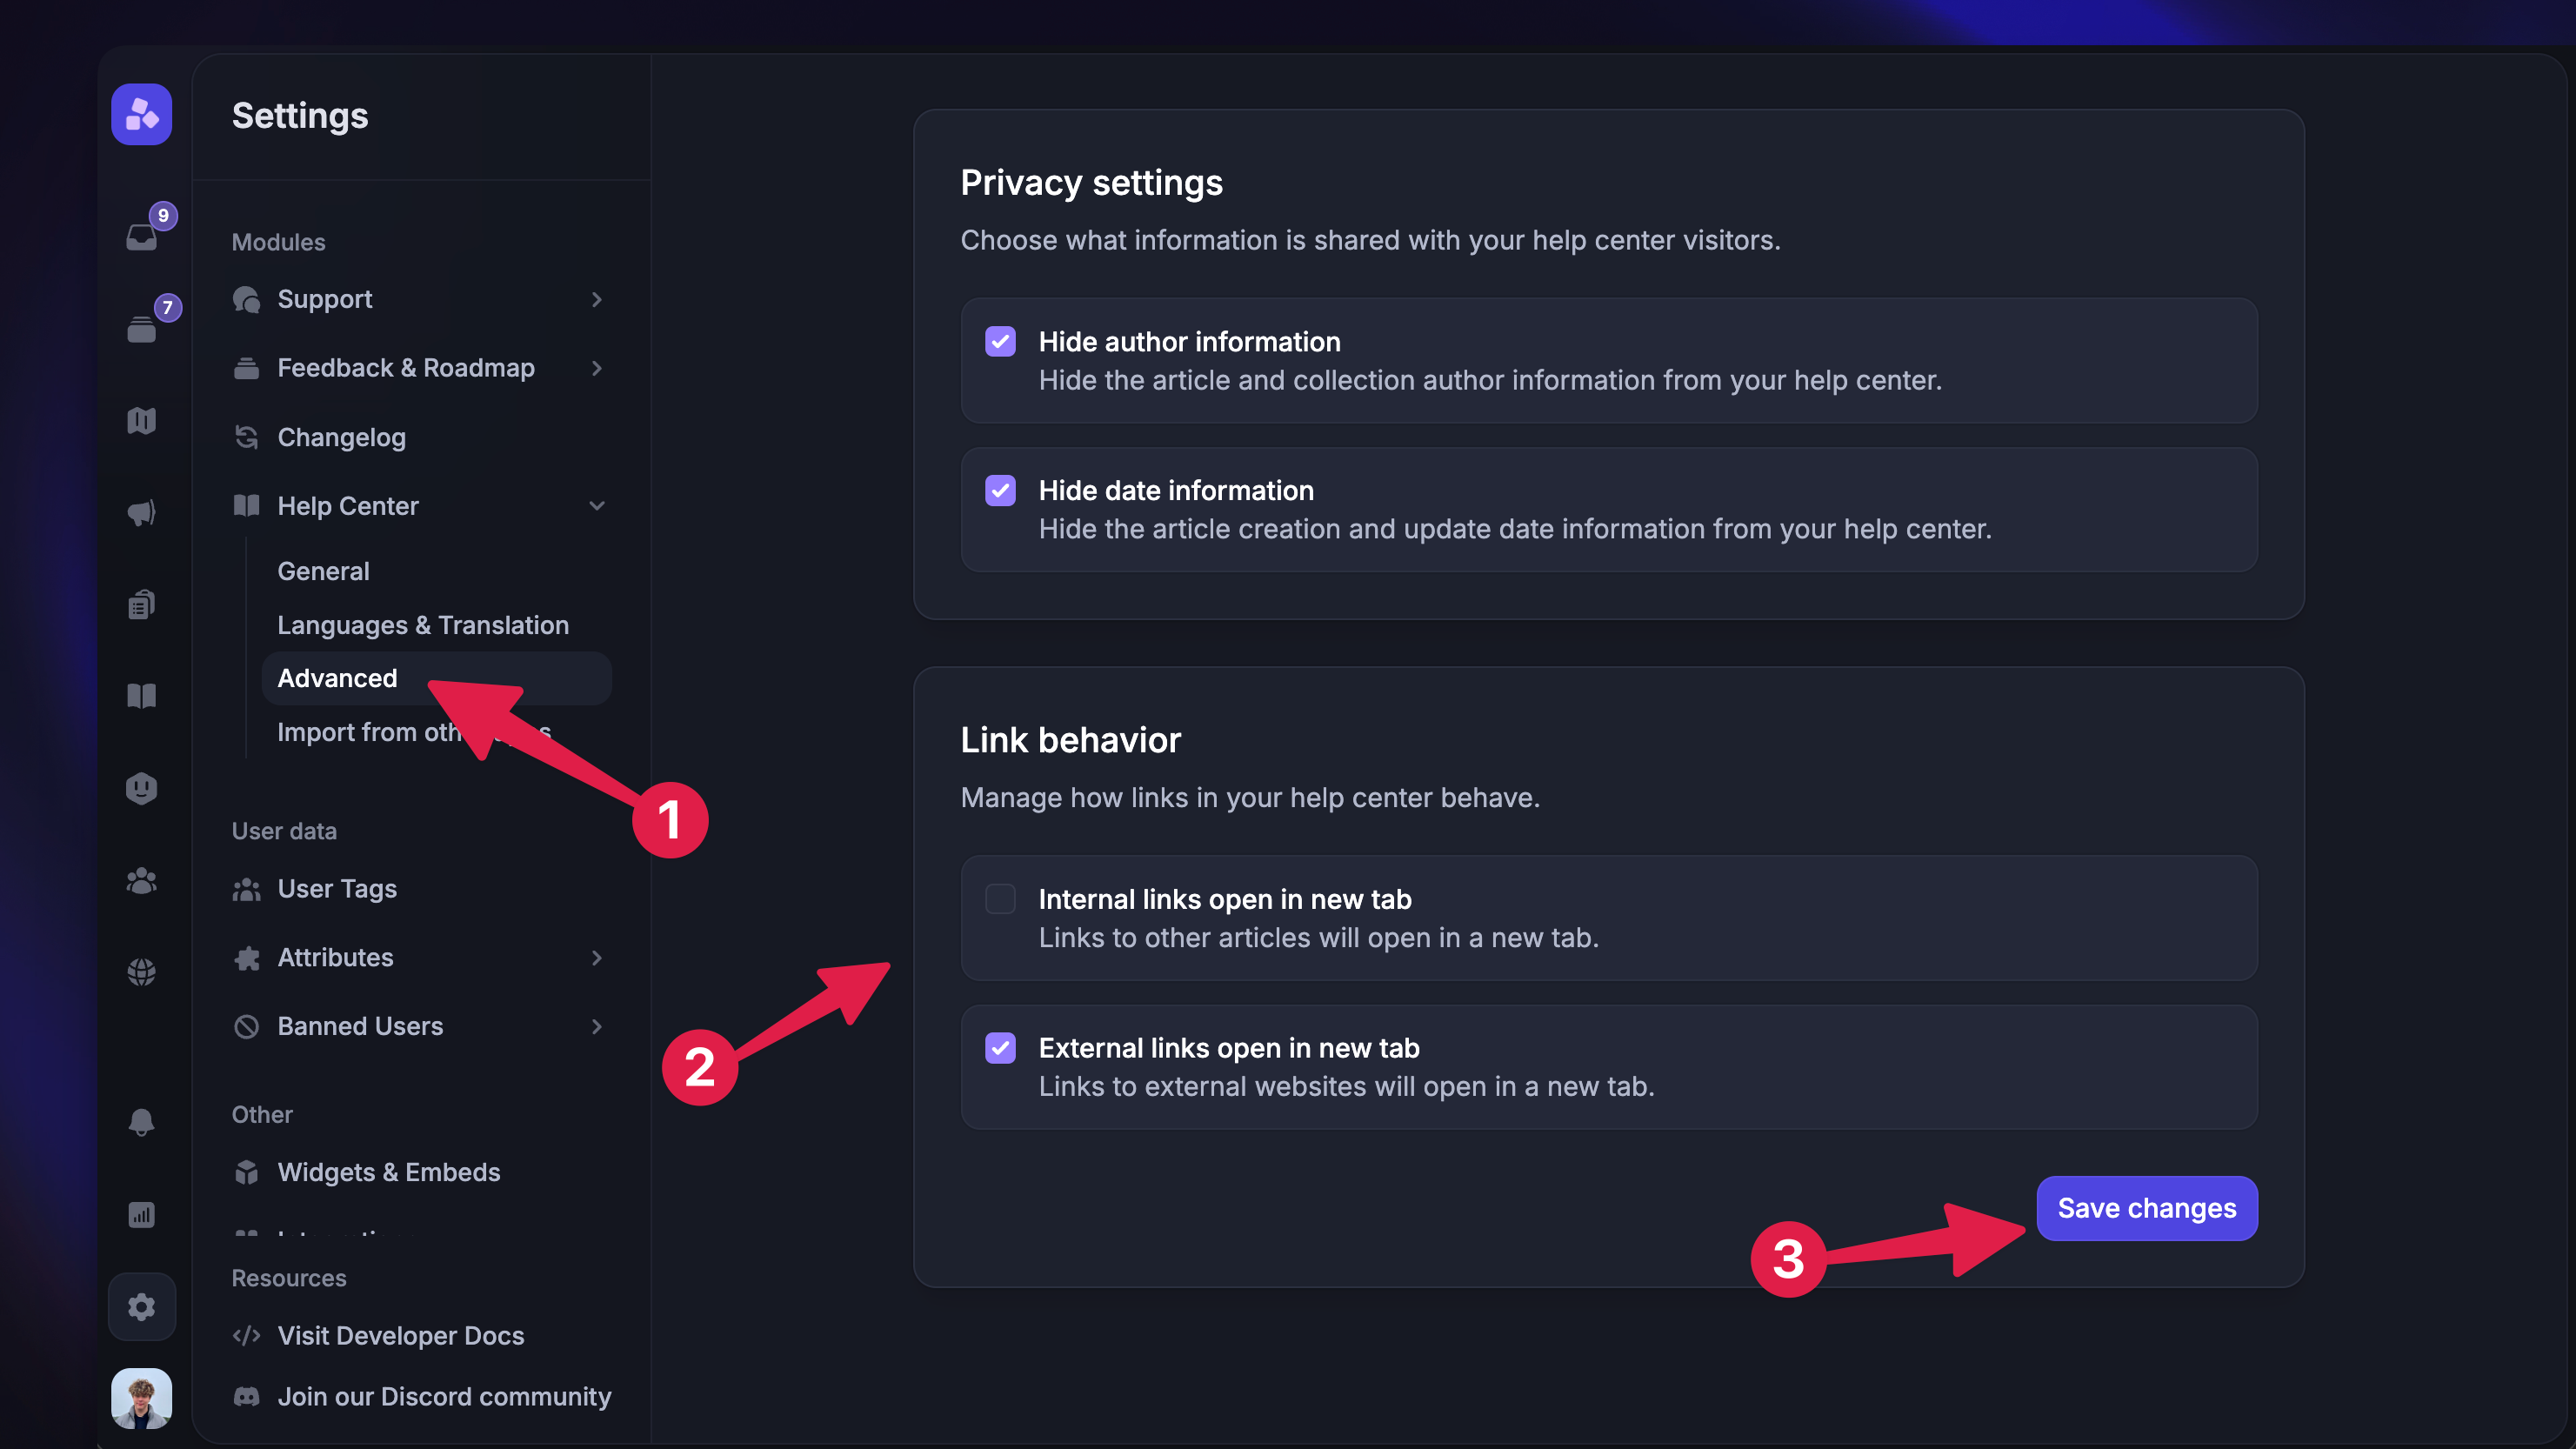
Task: Open the globe icon in the sidebar
Action: click(x=142, y=971)
